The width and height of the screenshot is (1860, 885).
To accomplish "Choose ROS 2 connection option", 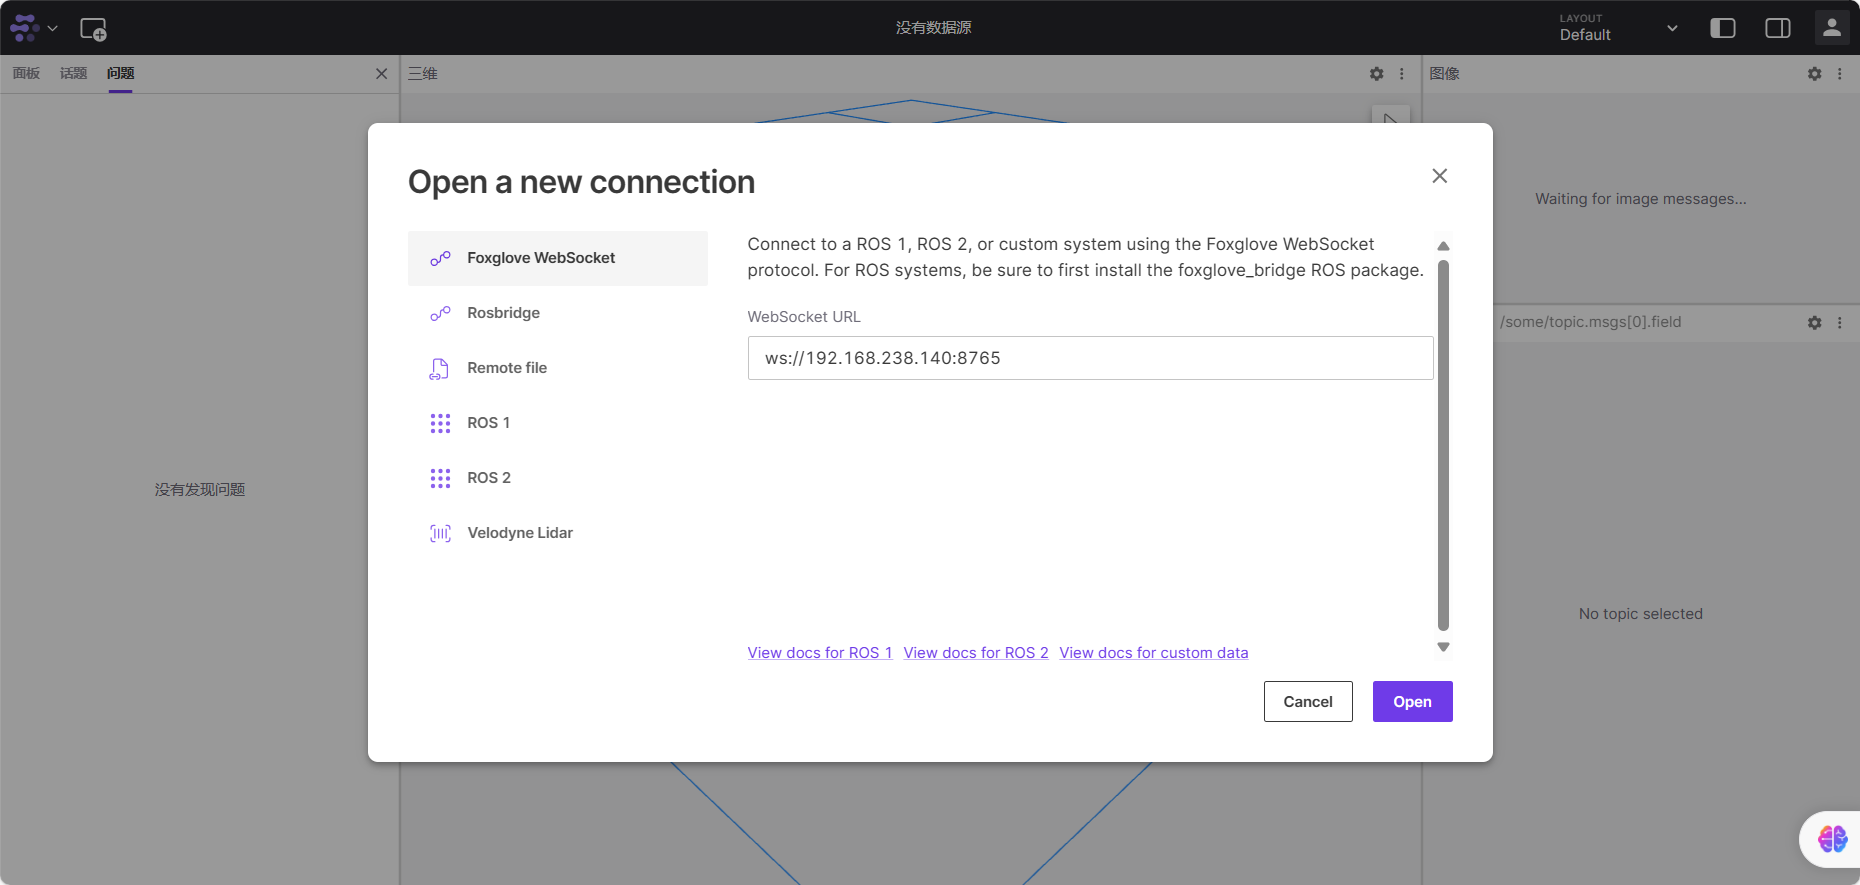I will [x=558, y=478].
